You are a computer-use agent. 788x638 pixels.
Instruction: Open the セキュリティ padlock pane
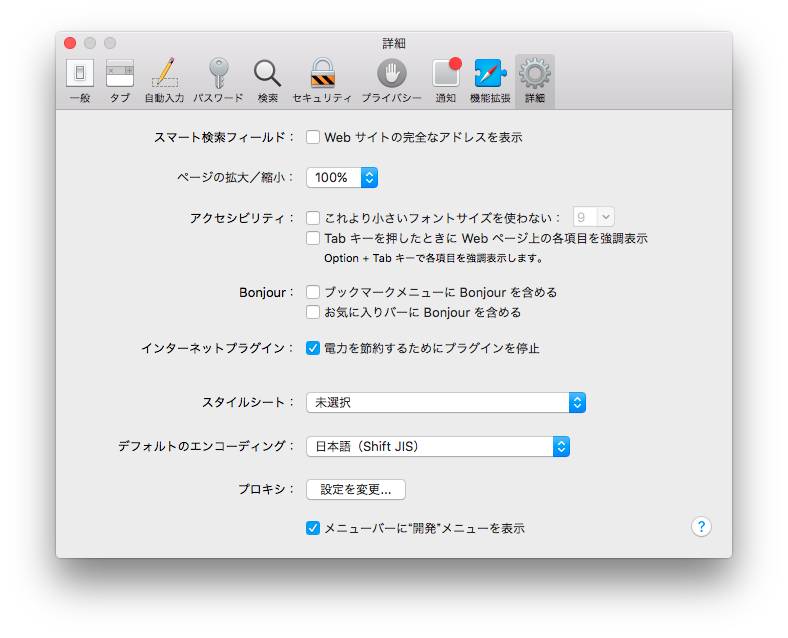322,81
